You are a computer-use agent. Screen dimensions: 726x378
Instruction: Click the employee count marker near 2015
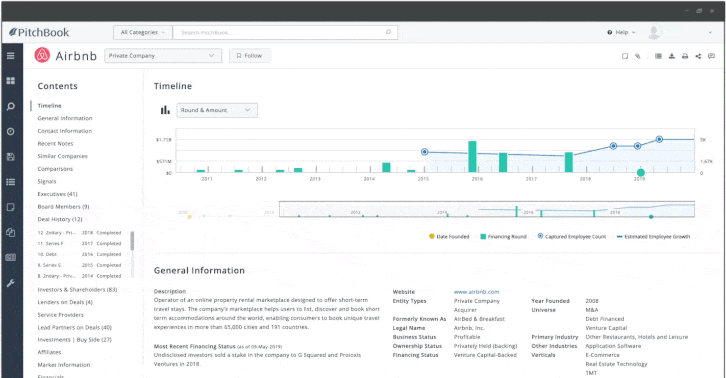425,151
